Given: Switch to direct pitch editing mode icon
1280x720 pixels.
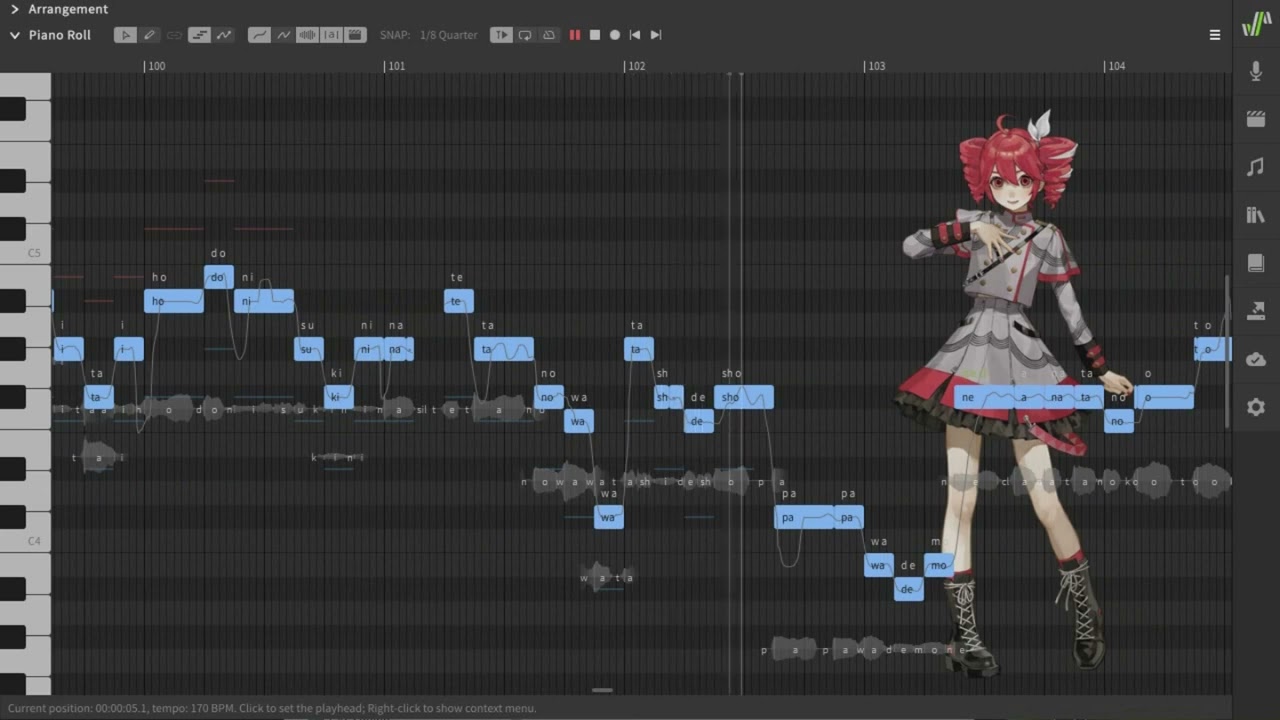Looking at the screenshot, I should pos(224,35).
